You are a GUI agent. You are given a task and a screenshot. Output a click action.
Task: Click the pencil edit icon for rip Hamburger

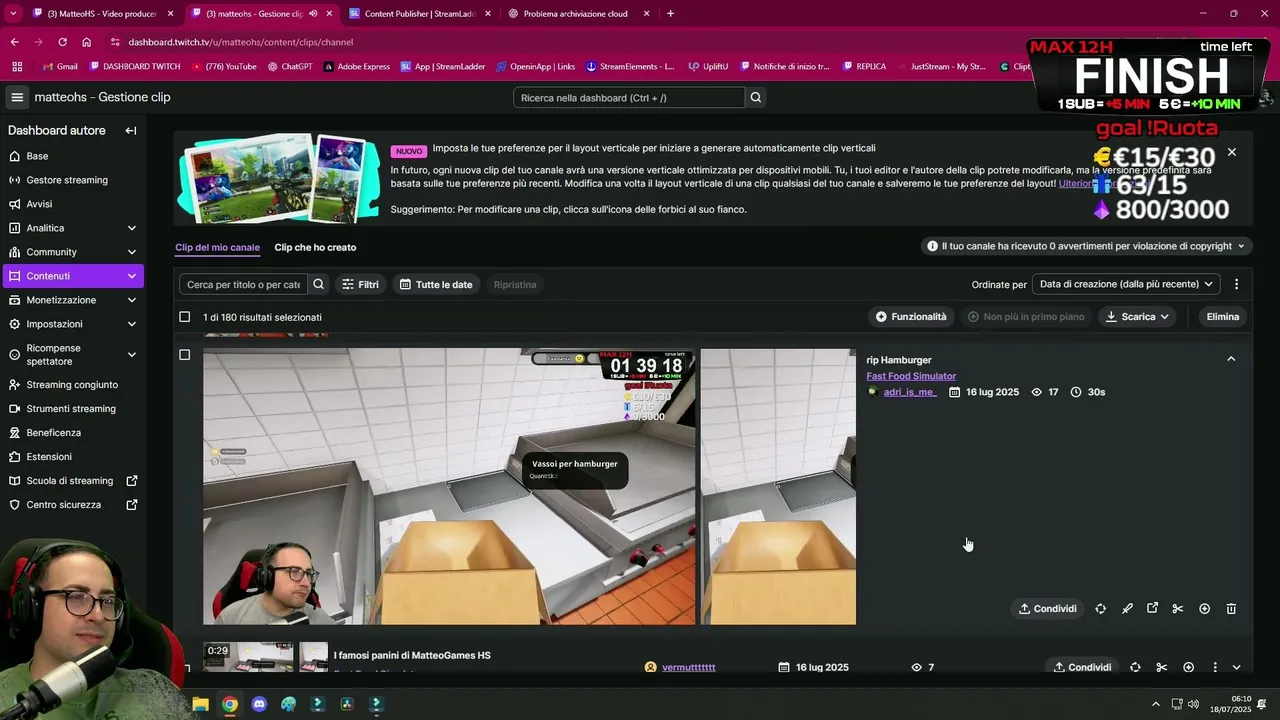[x=1127, y=609]
